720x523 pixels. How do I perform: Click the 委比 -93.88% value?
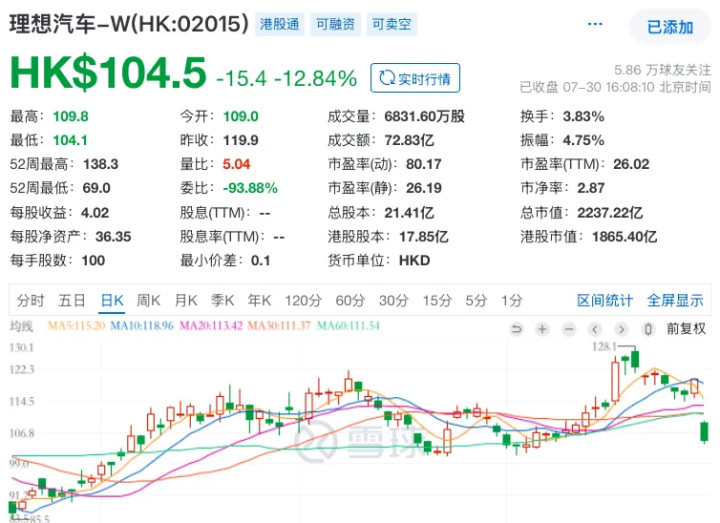coord(250,188)
